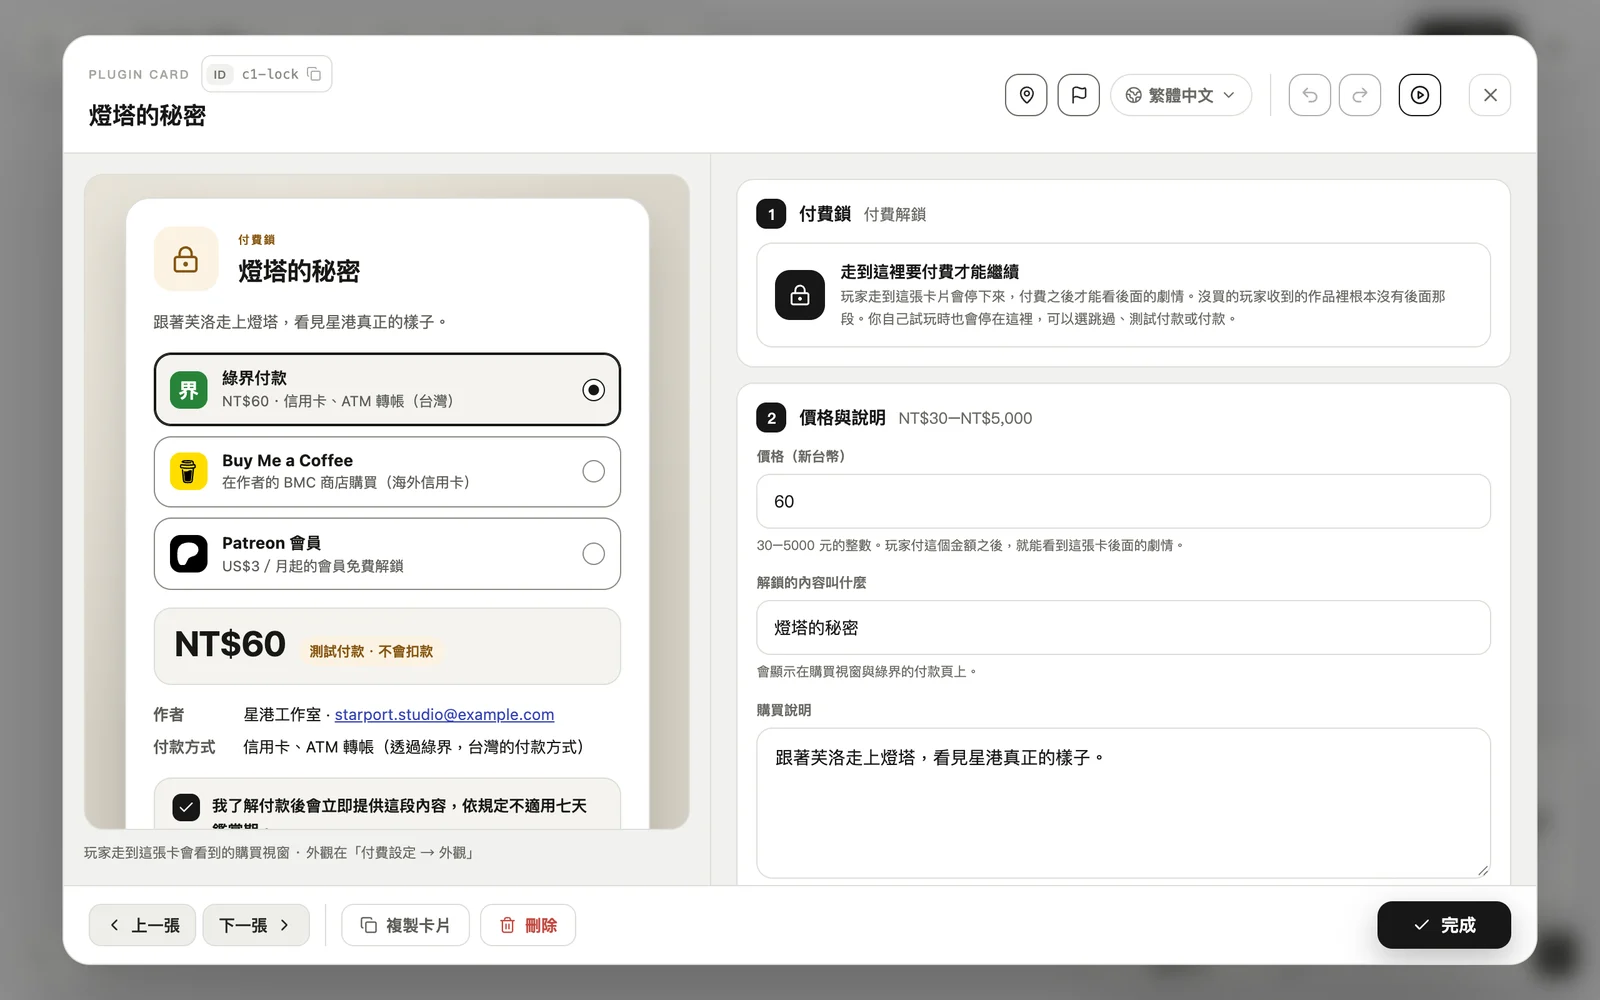This screenshot has width=1600, height=1000.
Task: Click the green 綠界 payment logo
Action: click(188, 390)
